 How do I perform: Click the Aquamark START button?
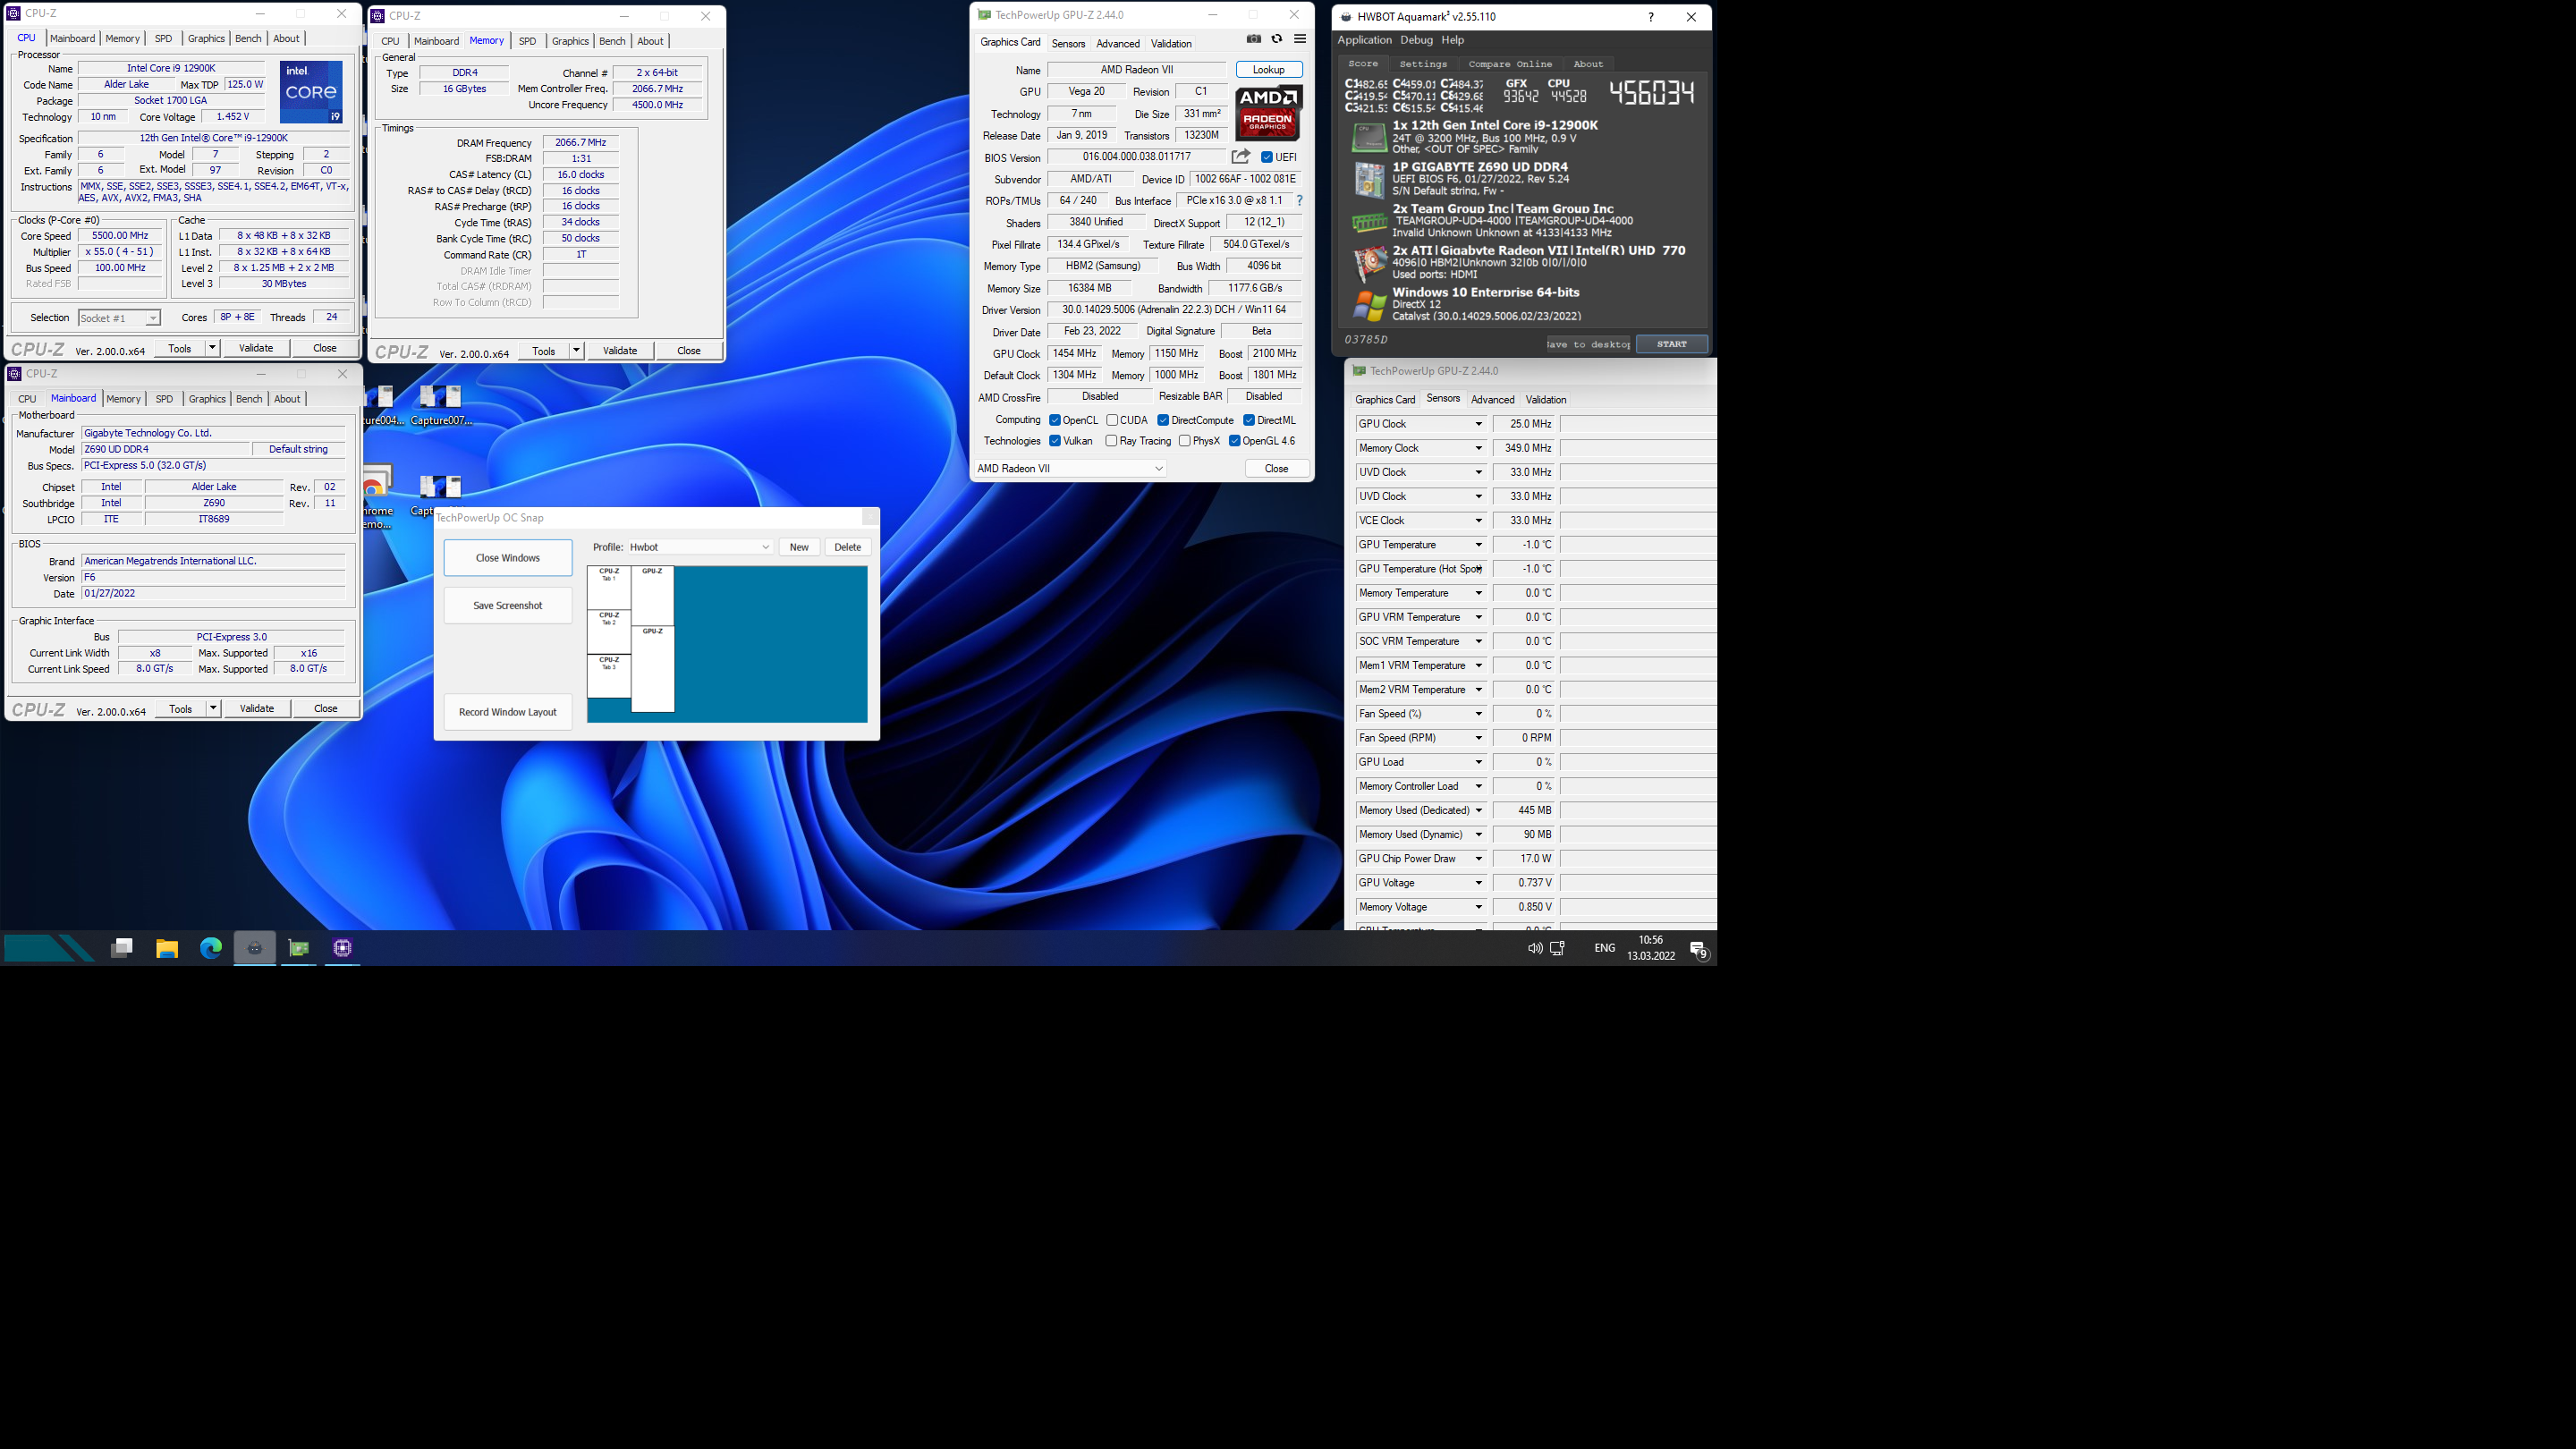tap(1671, 344)
